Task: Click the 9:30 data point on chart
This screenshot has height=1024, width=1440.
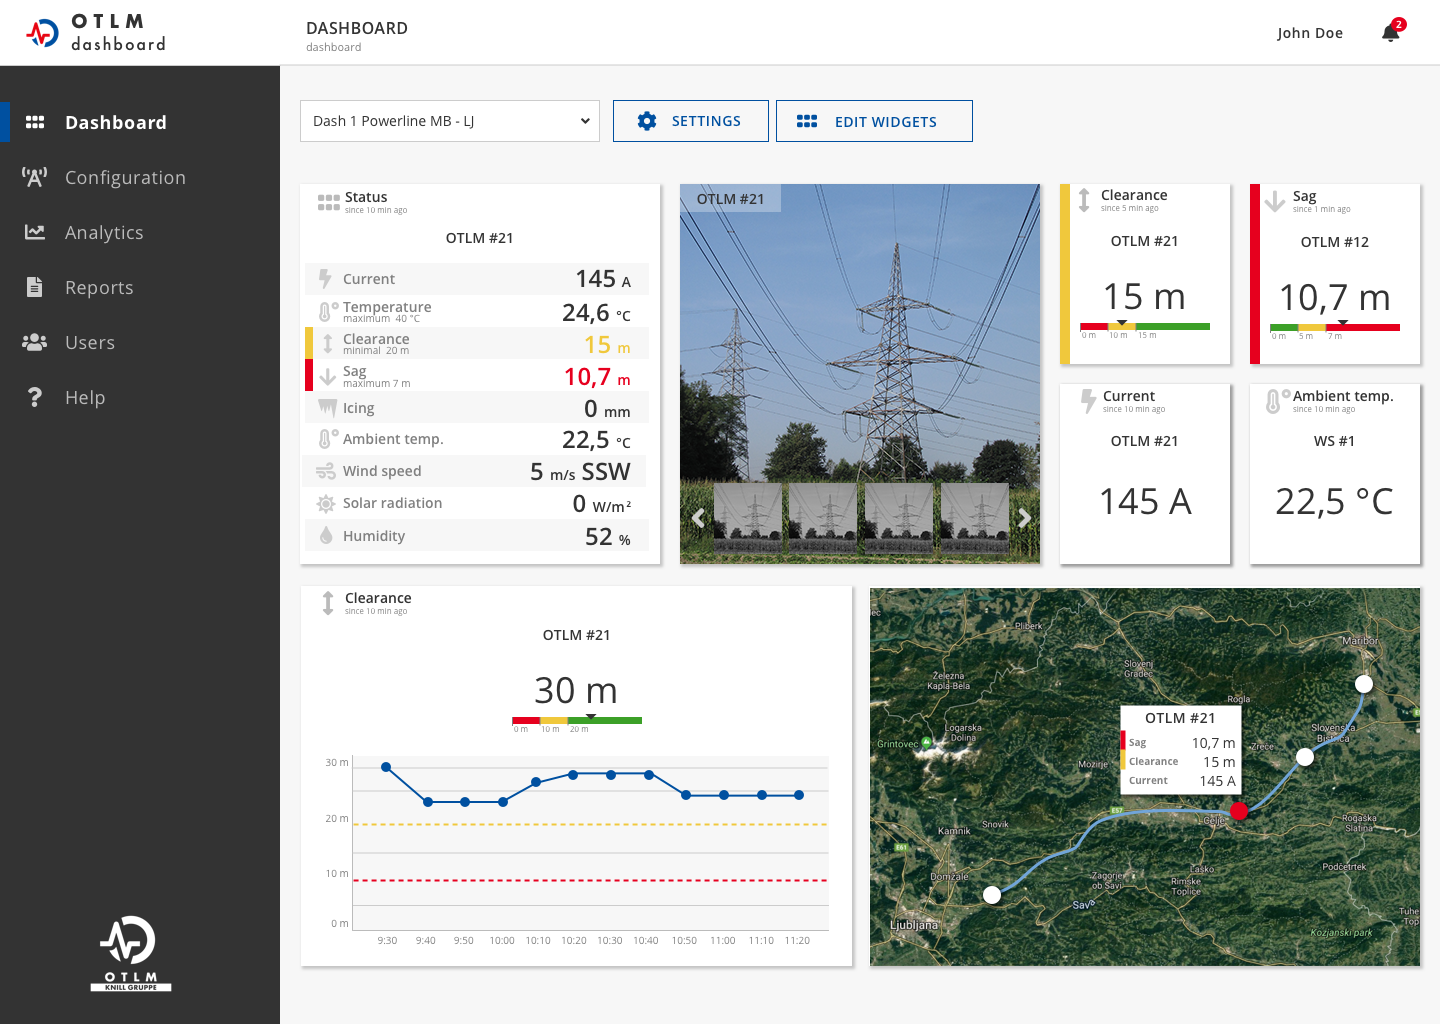Action: 386,767
